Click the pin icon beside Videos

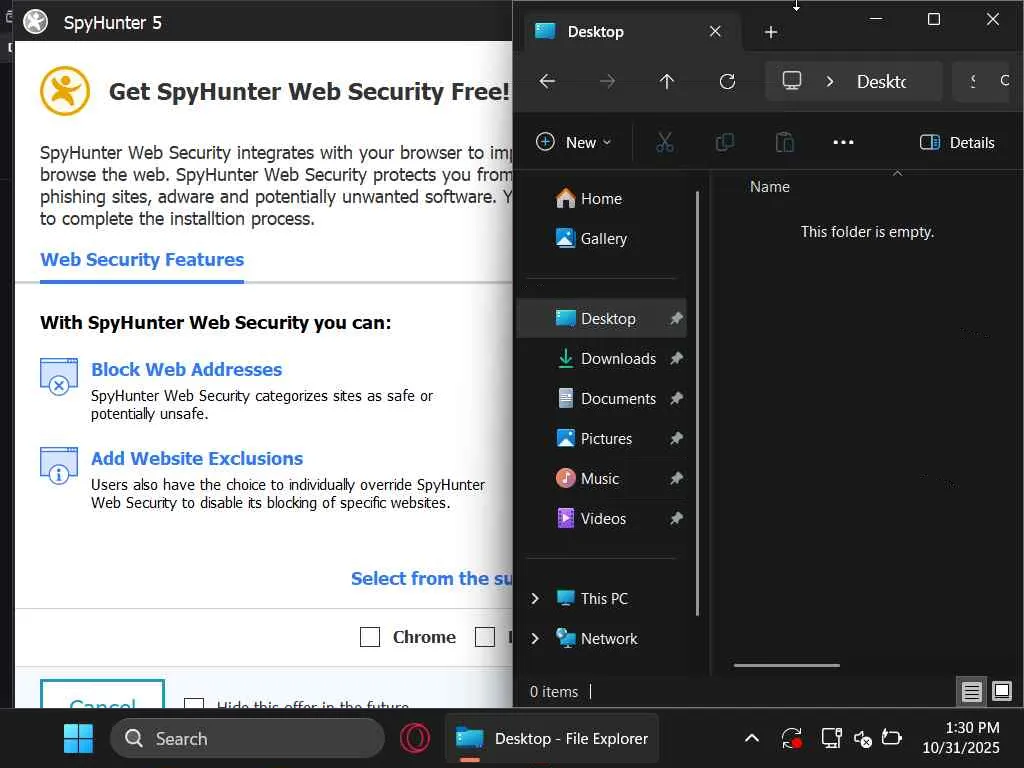(x=676, y=519)
